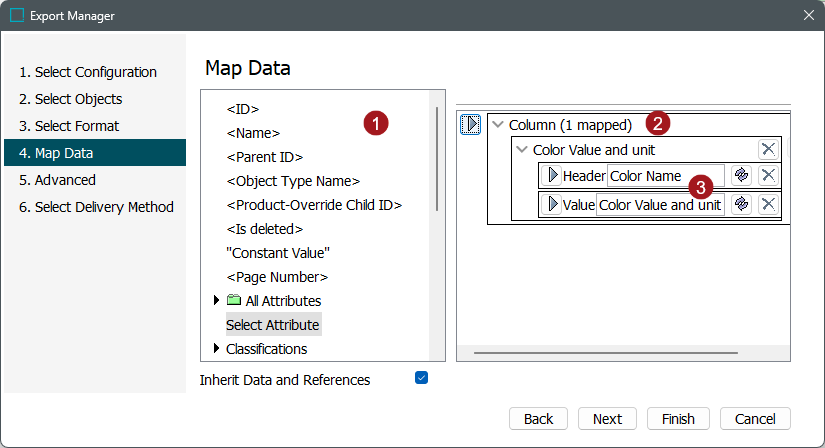825x448 pixels.
Task: Click the transform icon in Value row
Action: 741,204
